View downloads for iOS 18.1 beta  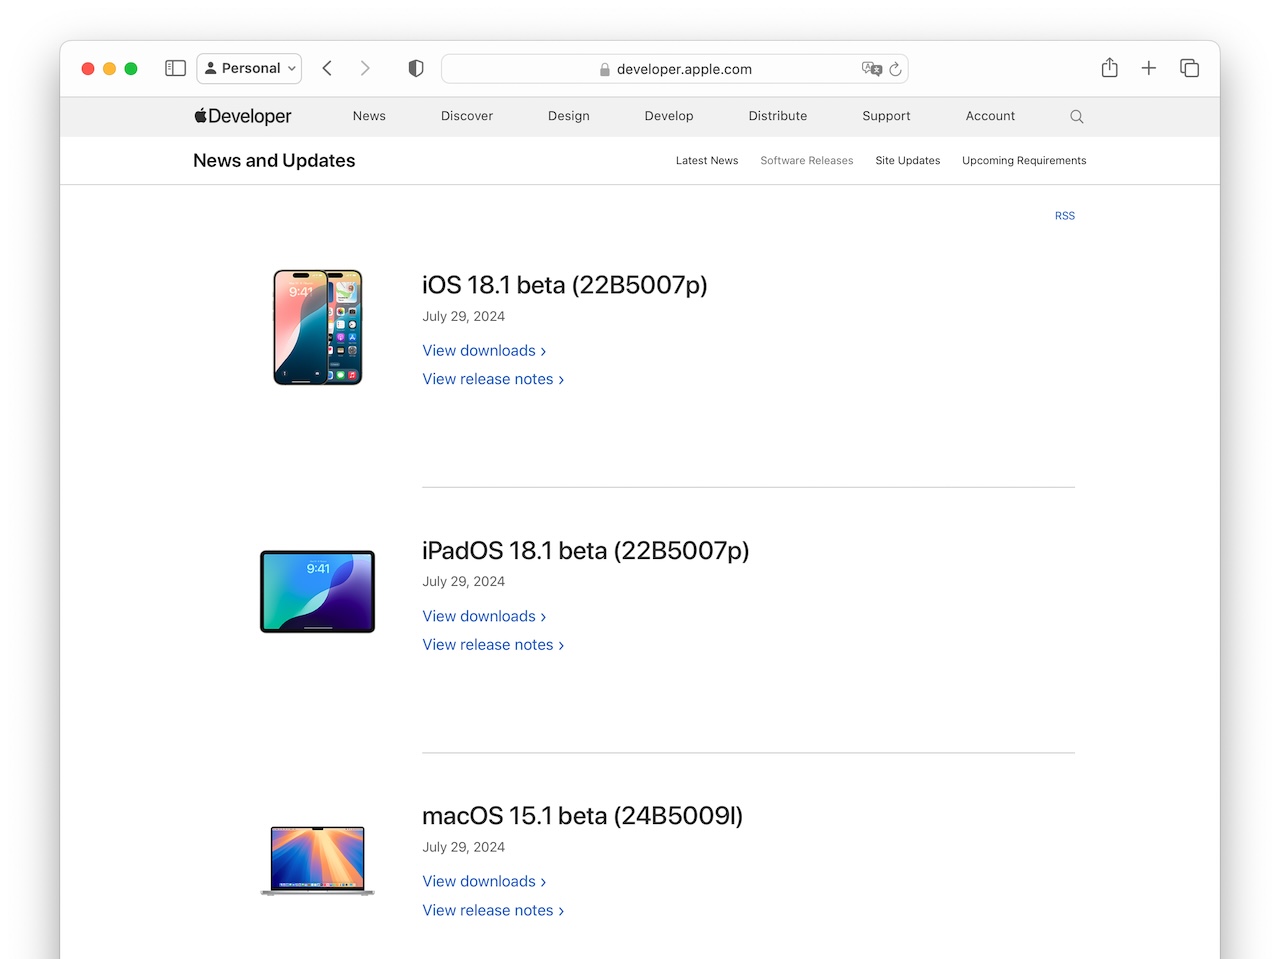(x=484, y=351)
